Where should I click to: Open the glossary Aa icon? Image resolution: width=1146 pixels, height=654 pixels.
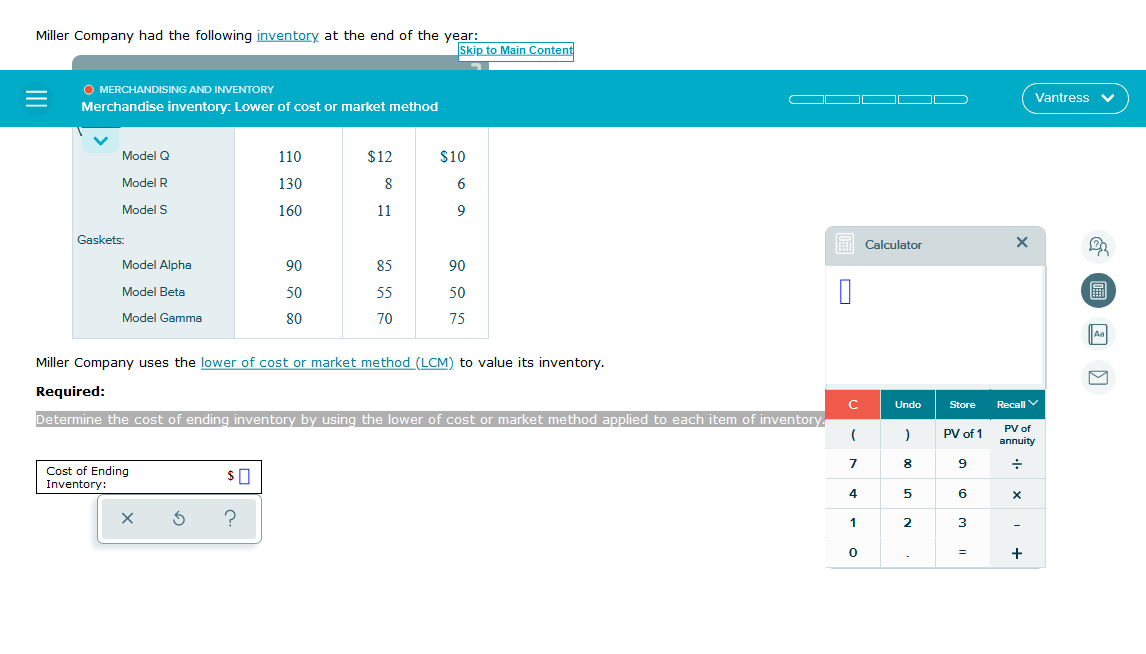1098,334
